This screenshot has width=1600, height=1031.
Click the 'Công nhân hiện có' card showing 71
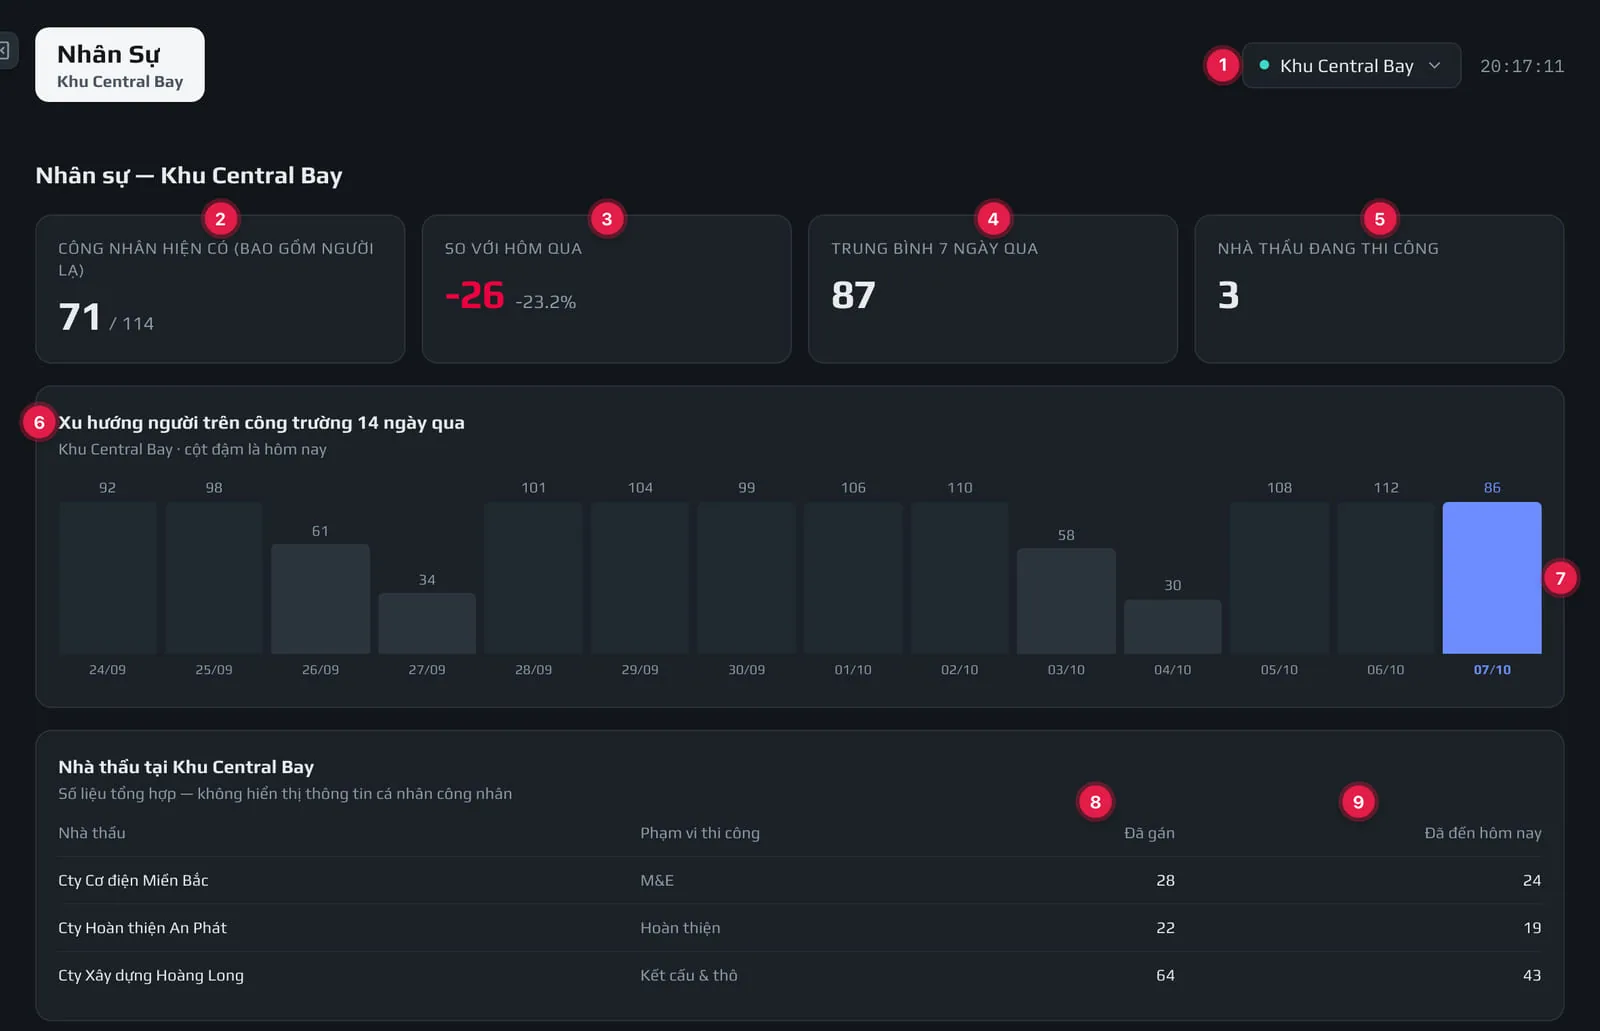[x=220, y=289]
